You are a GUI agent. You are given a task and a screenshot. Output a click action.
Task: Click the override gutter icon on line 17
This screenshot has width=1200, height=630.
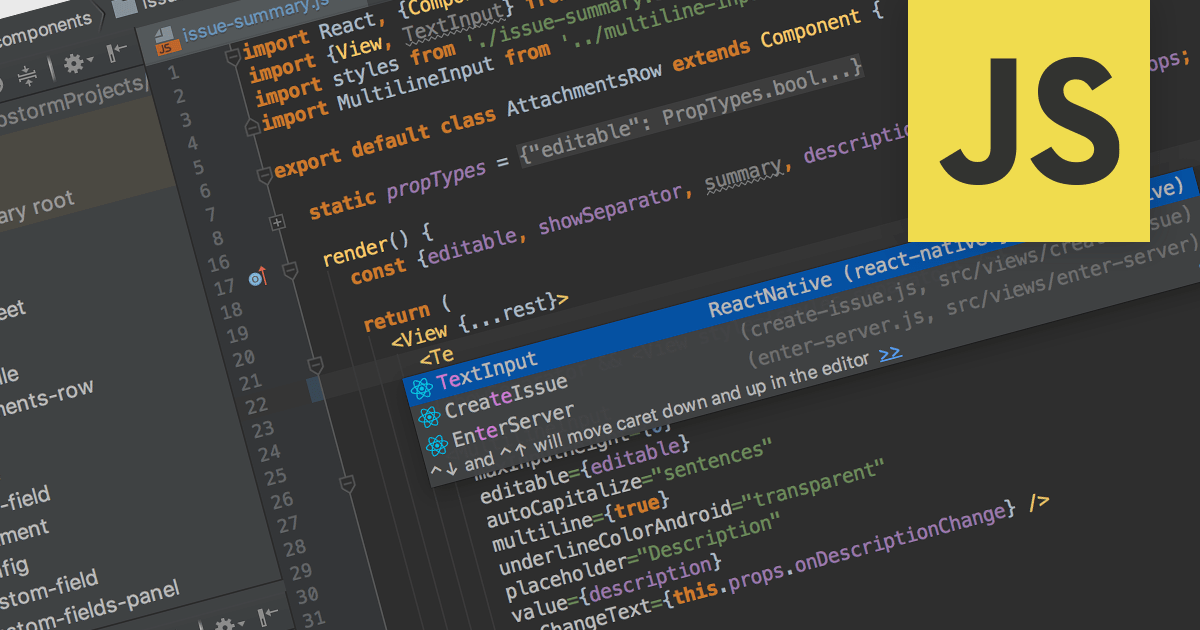(258, 277)
